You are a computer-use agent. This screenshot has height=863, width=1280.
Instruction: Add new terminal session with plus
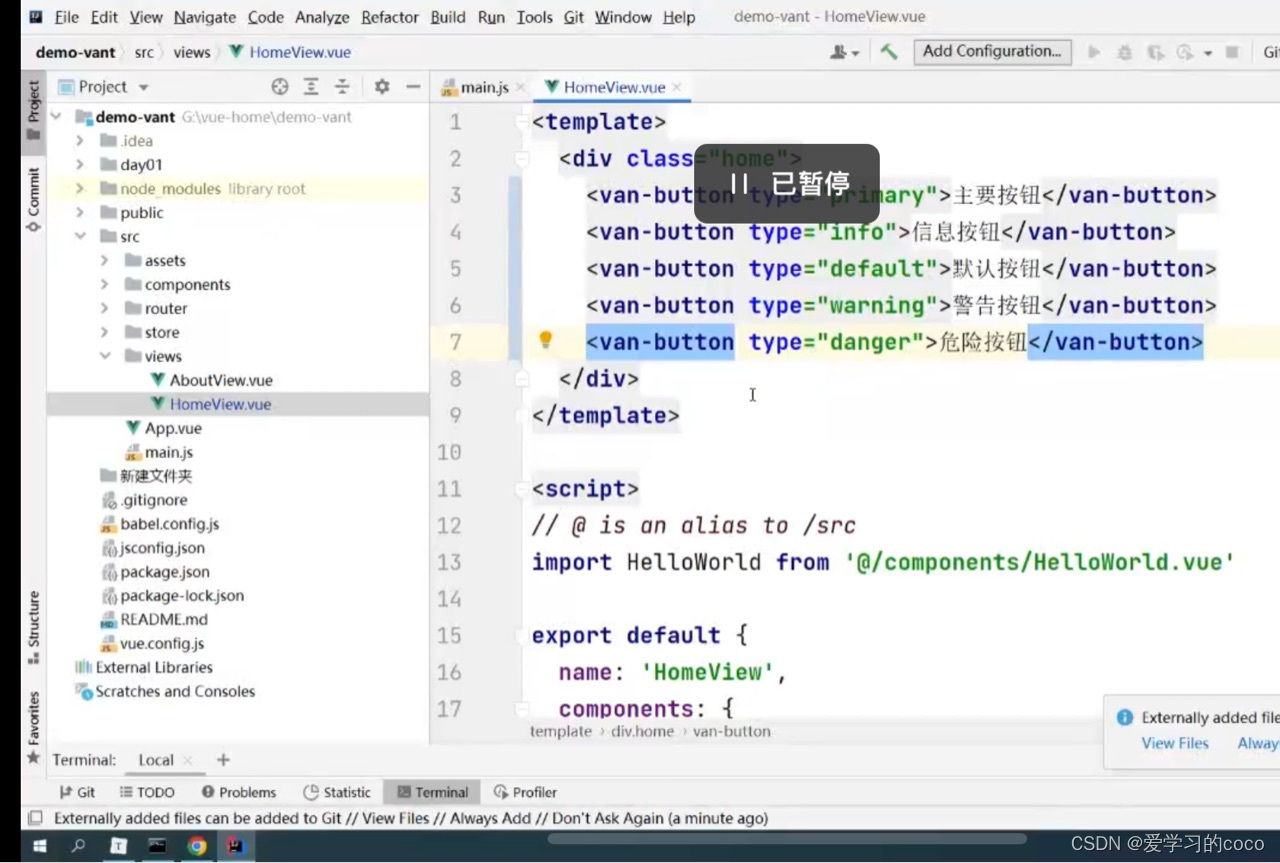pyautogui.click(x=223, y=760)
